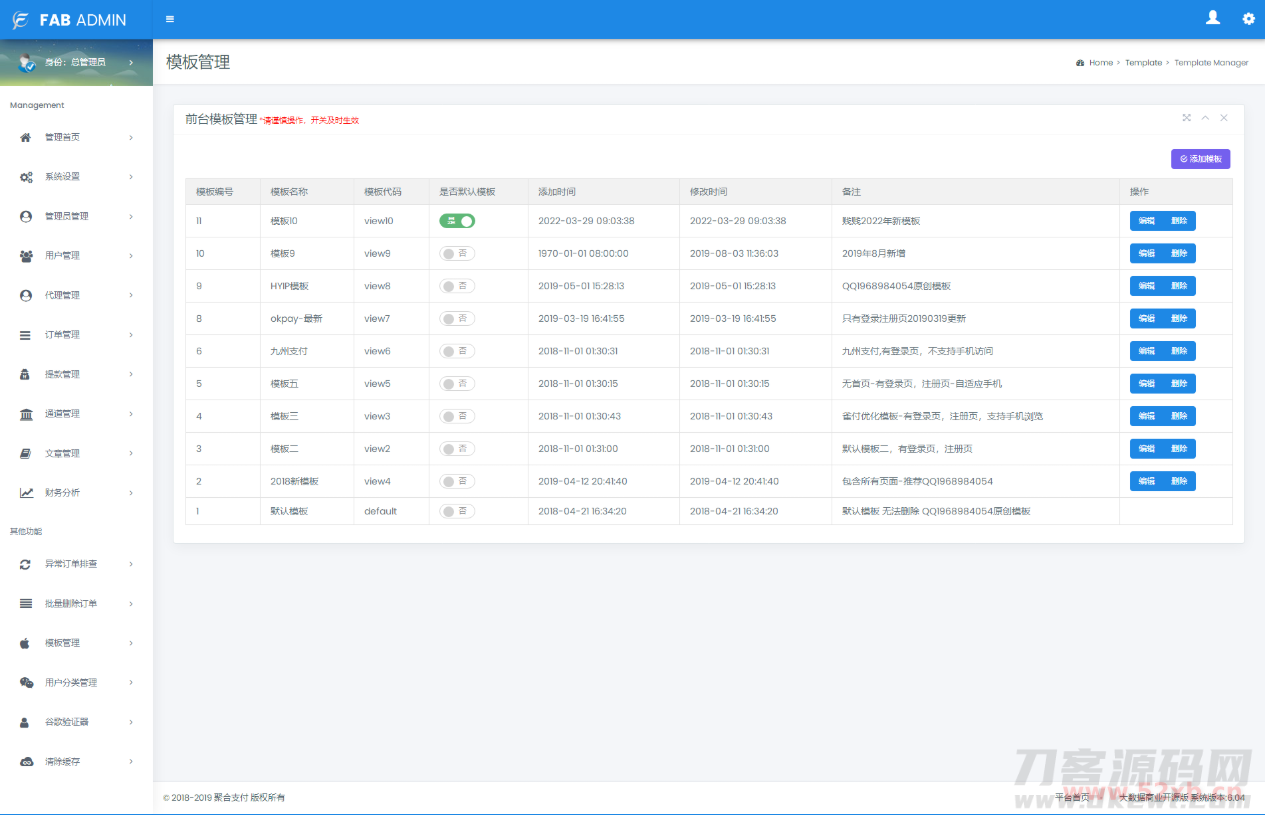Open the user profile icon in header

1213,18
